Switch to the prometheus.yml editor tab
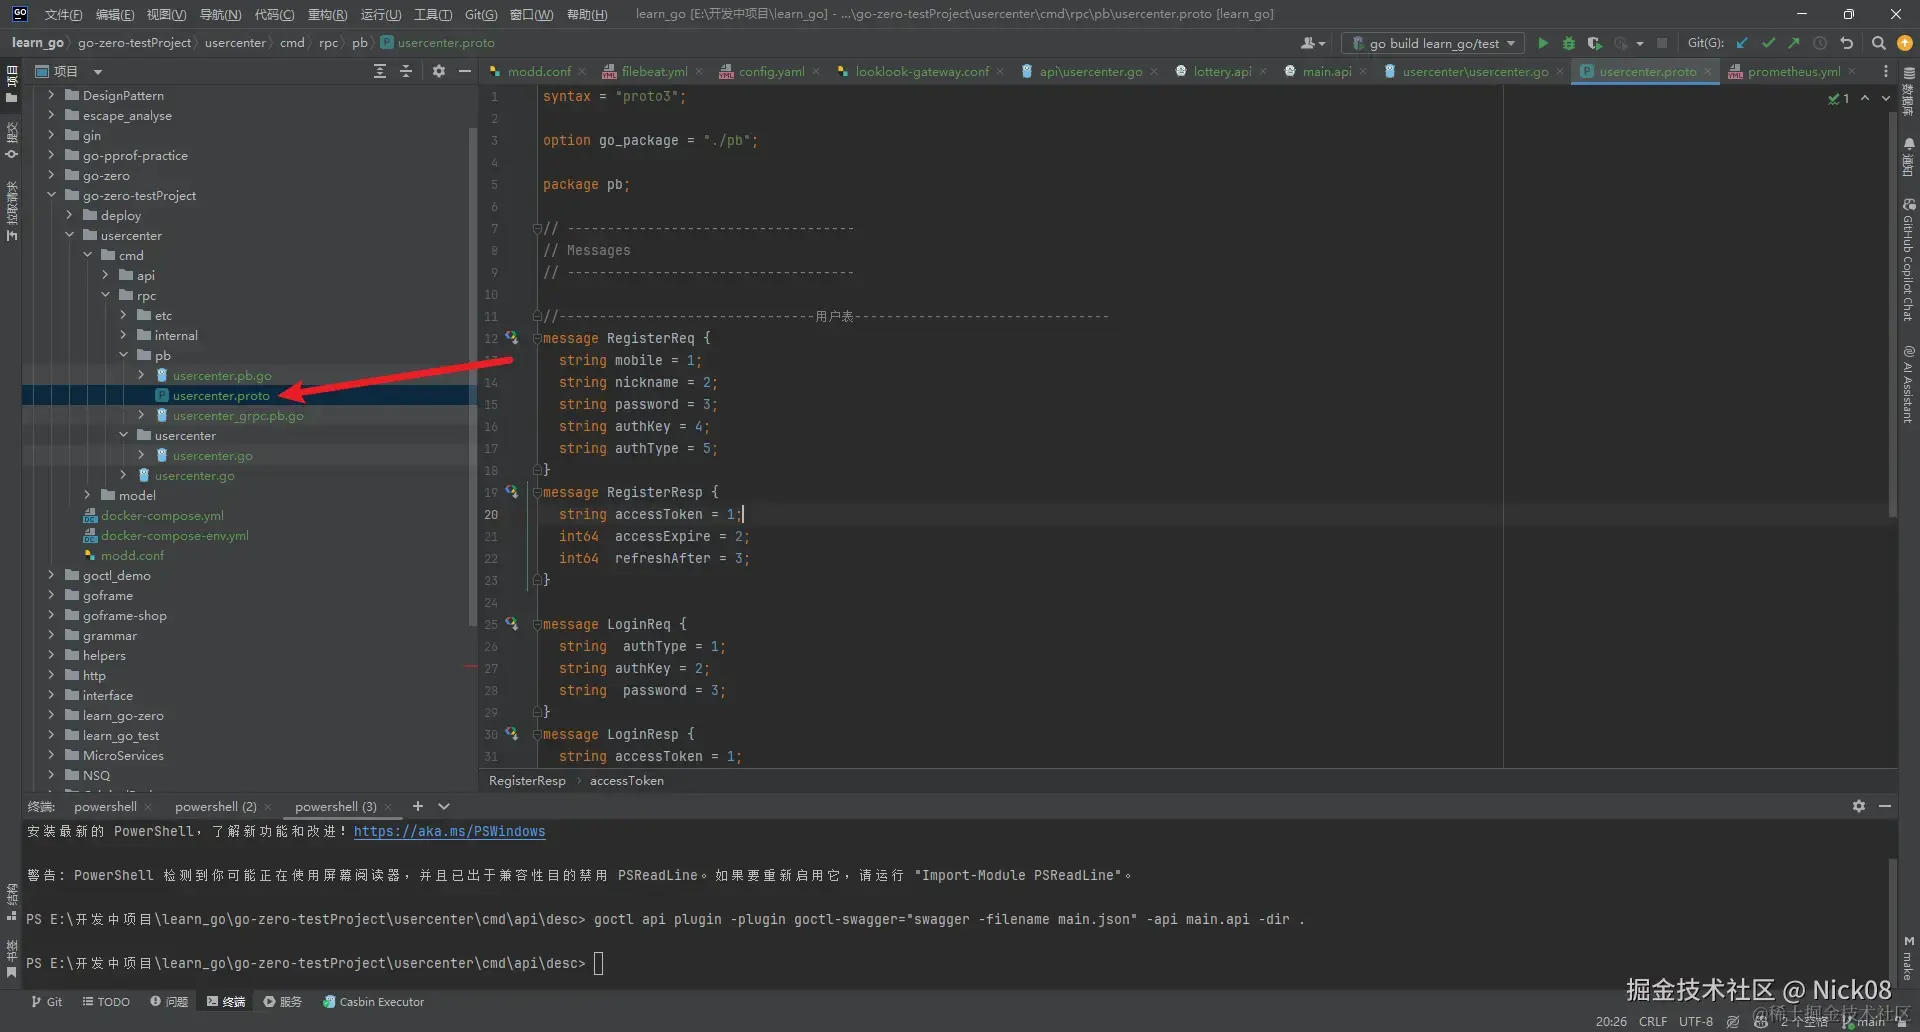Screen dimensions: 1920x1032 point(1793,71)
